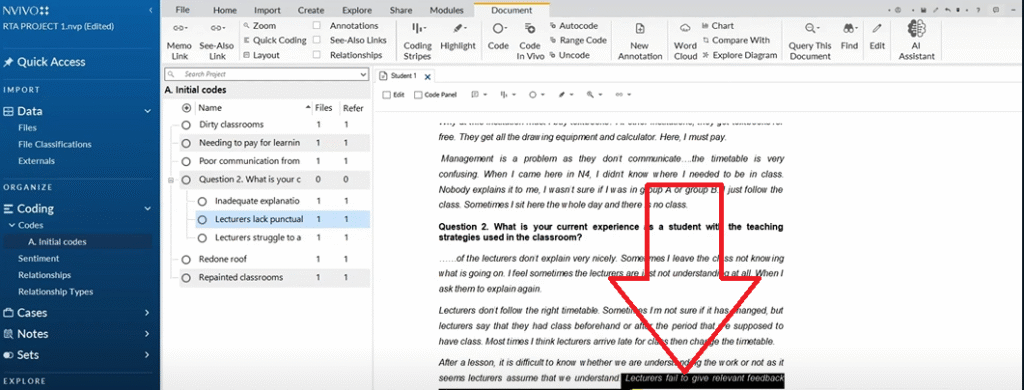Expand the Sets section in sidebar
Screen dimensions: 1024x390
tap(148, 355)
